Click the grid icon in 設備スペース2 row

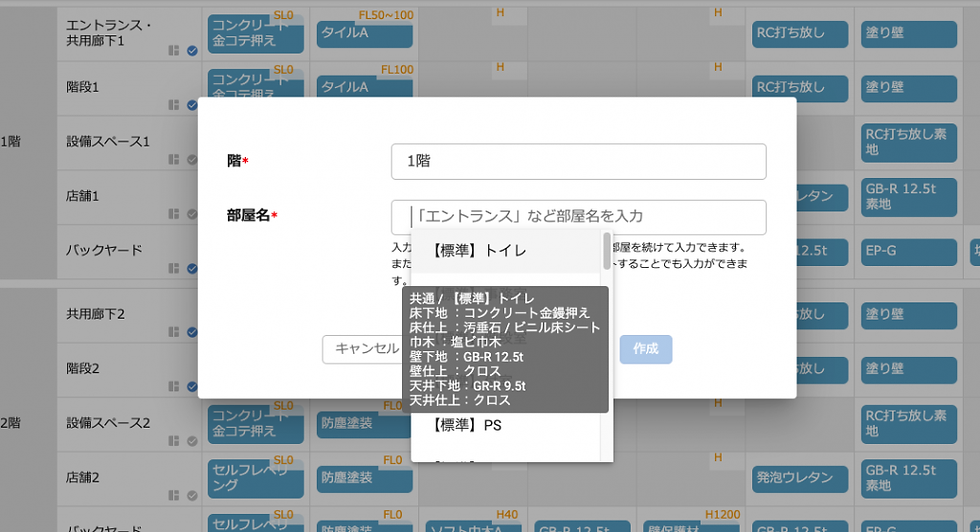click(174, 441)
